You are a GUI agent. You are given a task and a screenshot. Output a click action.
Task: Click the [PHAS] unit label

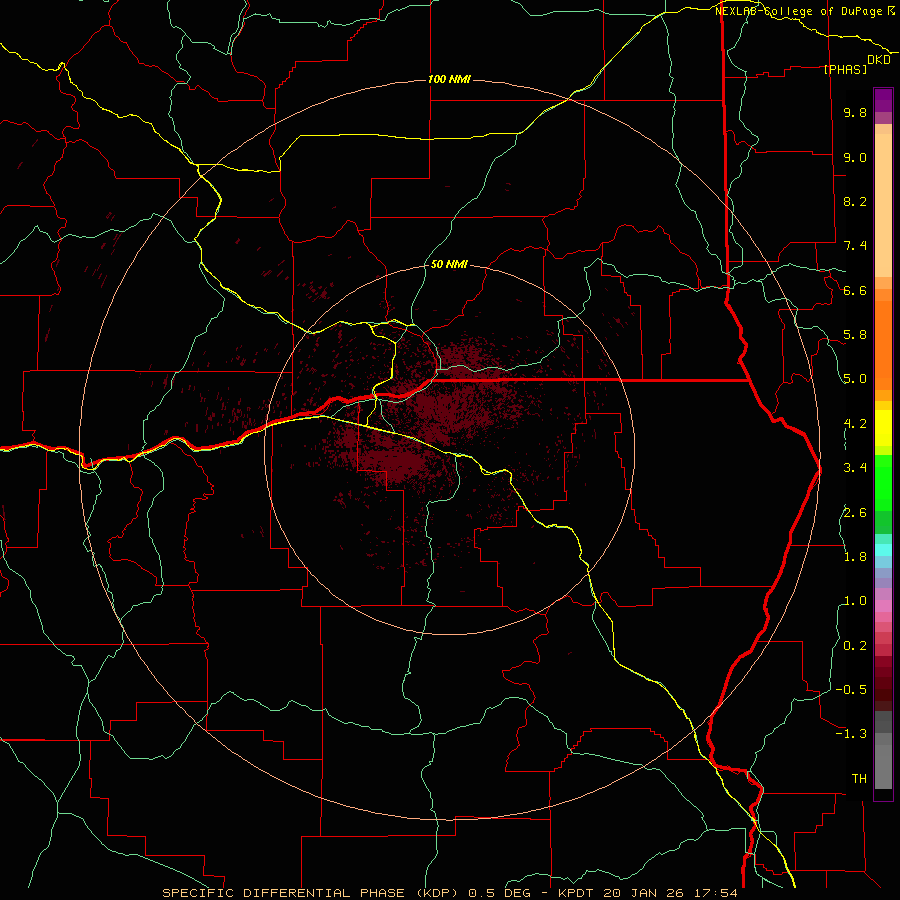(845, 69)
